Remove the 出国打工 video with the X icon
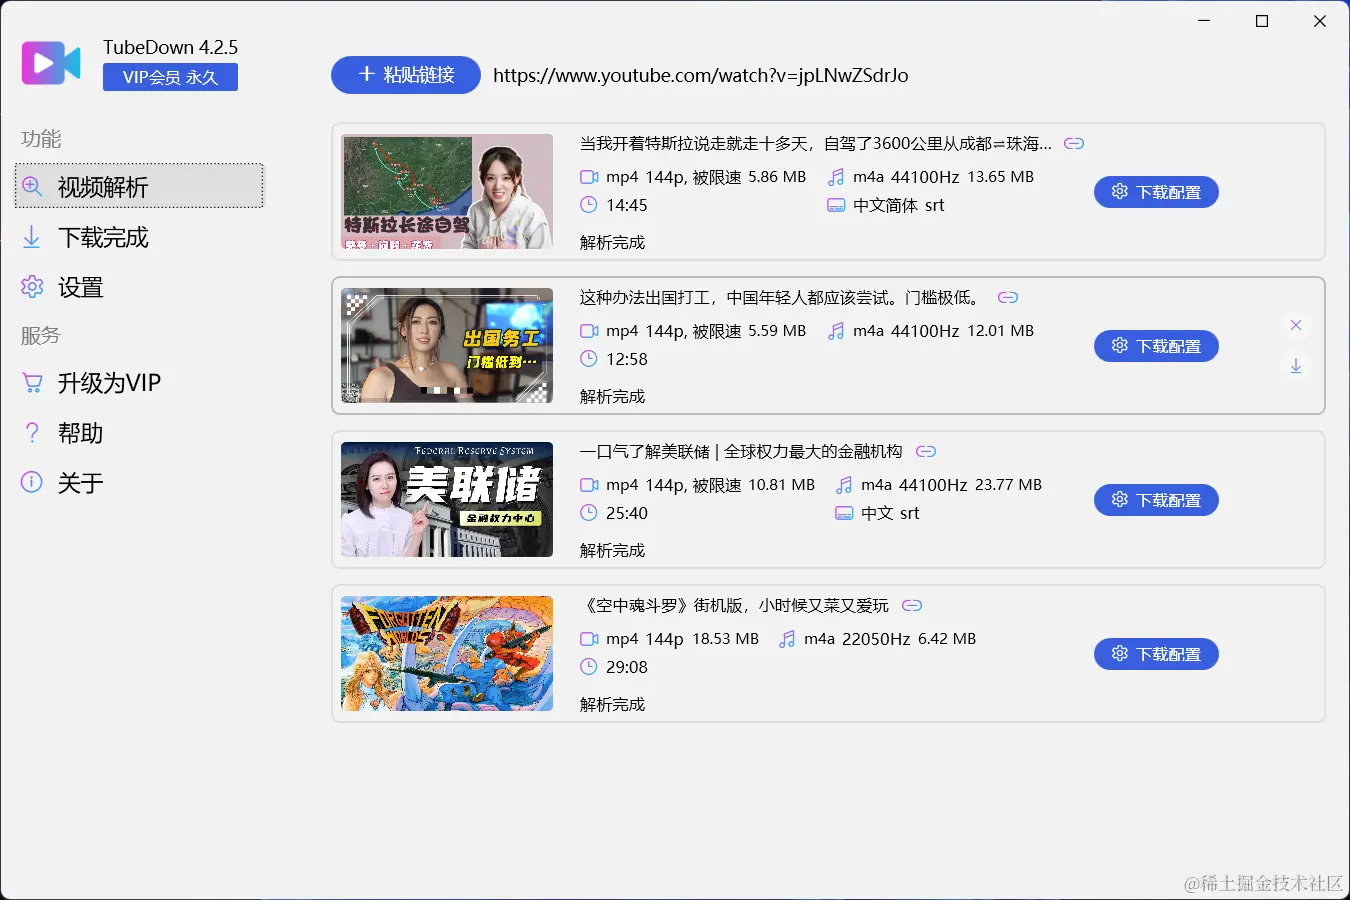The width and height of the screenshot is (1350, 900). coord(1296,325)
